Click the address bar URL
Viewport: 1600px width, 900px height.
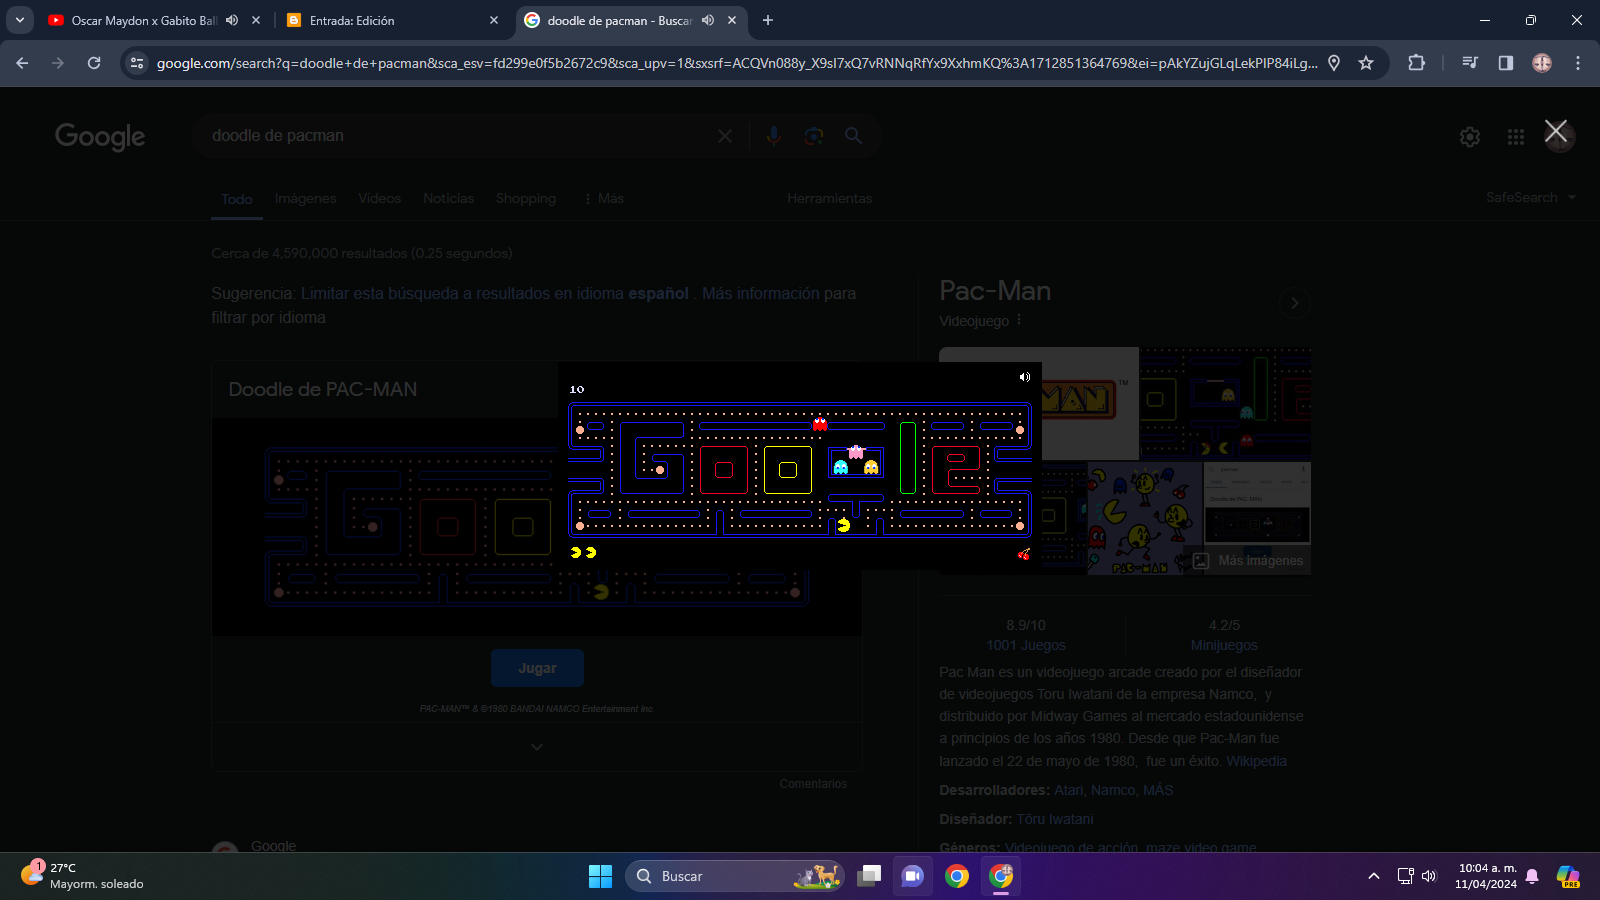pos(737,63)
